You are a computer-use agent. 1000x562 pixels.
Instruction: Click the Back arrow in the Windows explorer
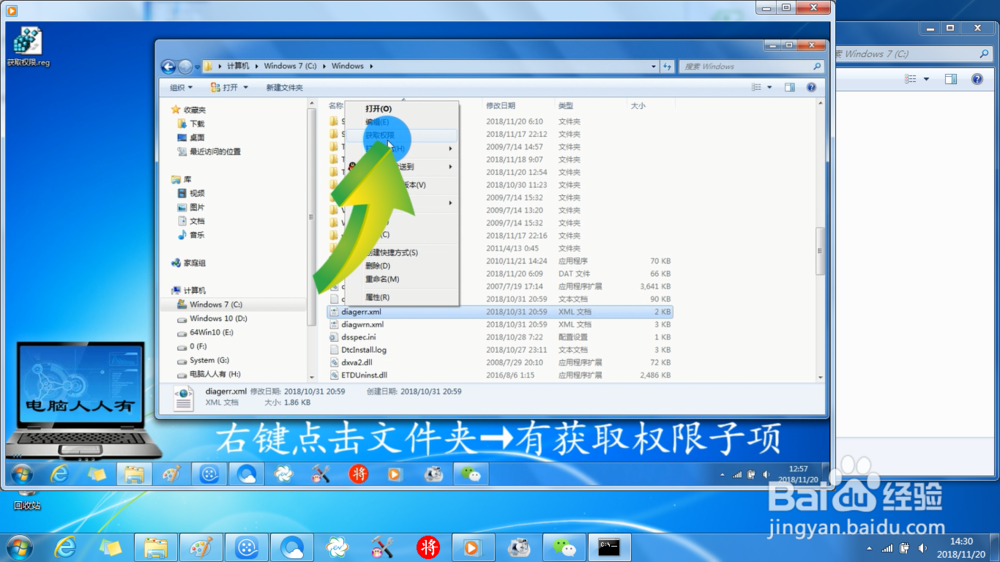pos(168,66)
